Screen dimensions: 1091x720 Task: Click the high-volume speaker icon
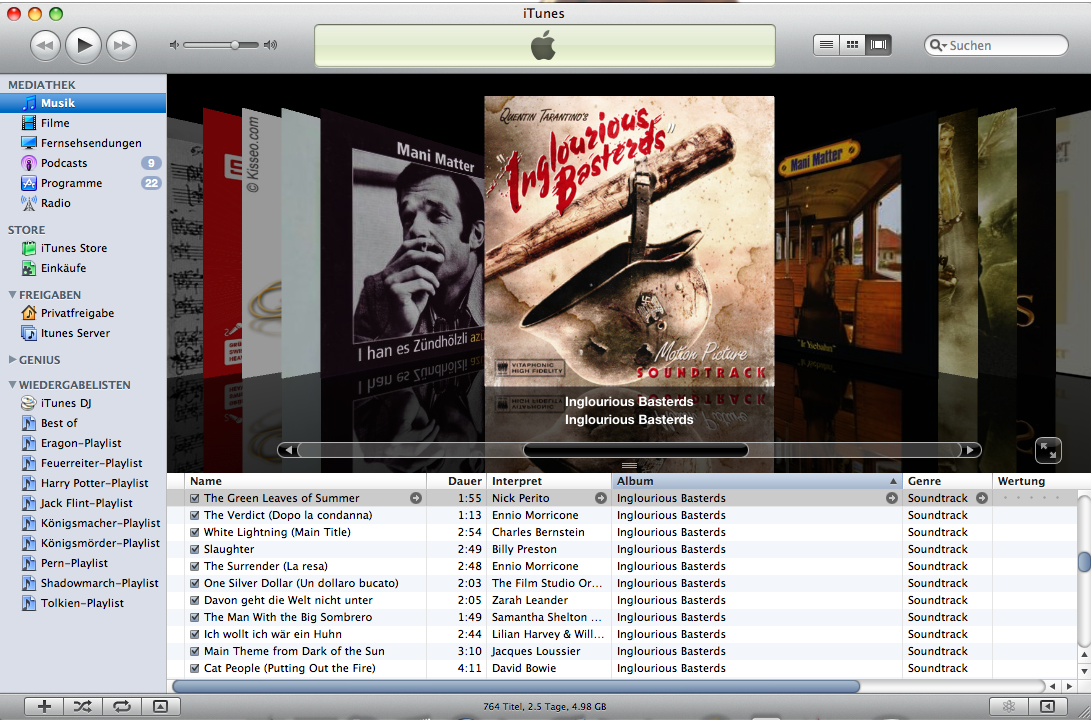pyautogui.click(x=271, y=45)
